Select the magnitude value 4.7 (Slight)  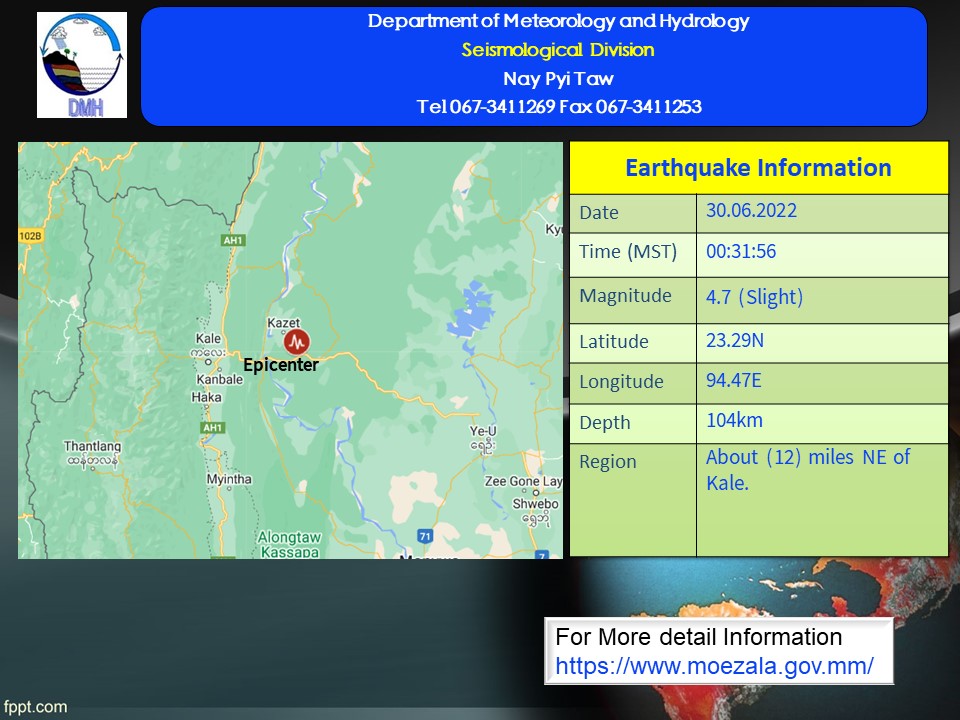[x=754, y=297]
